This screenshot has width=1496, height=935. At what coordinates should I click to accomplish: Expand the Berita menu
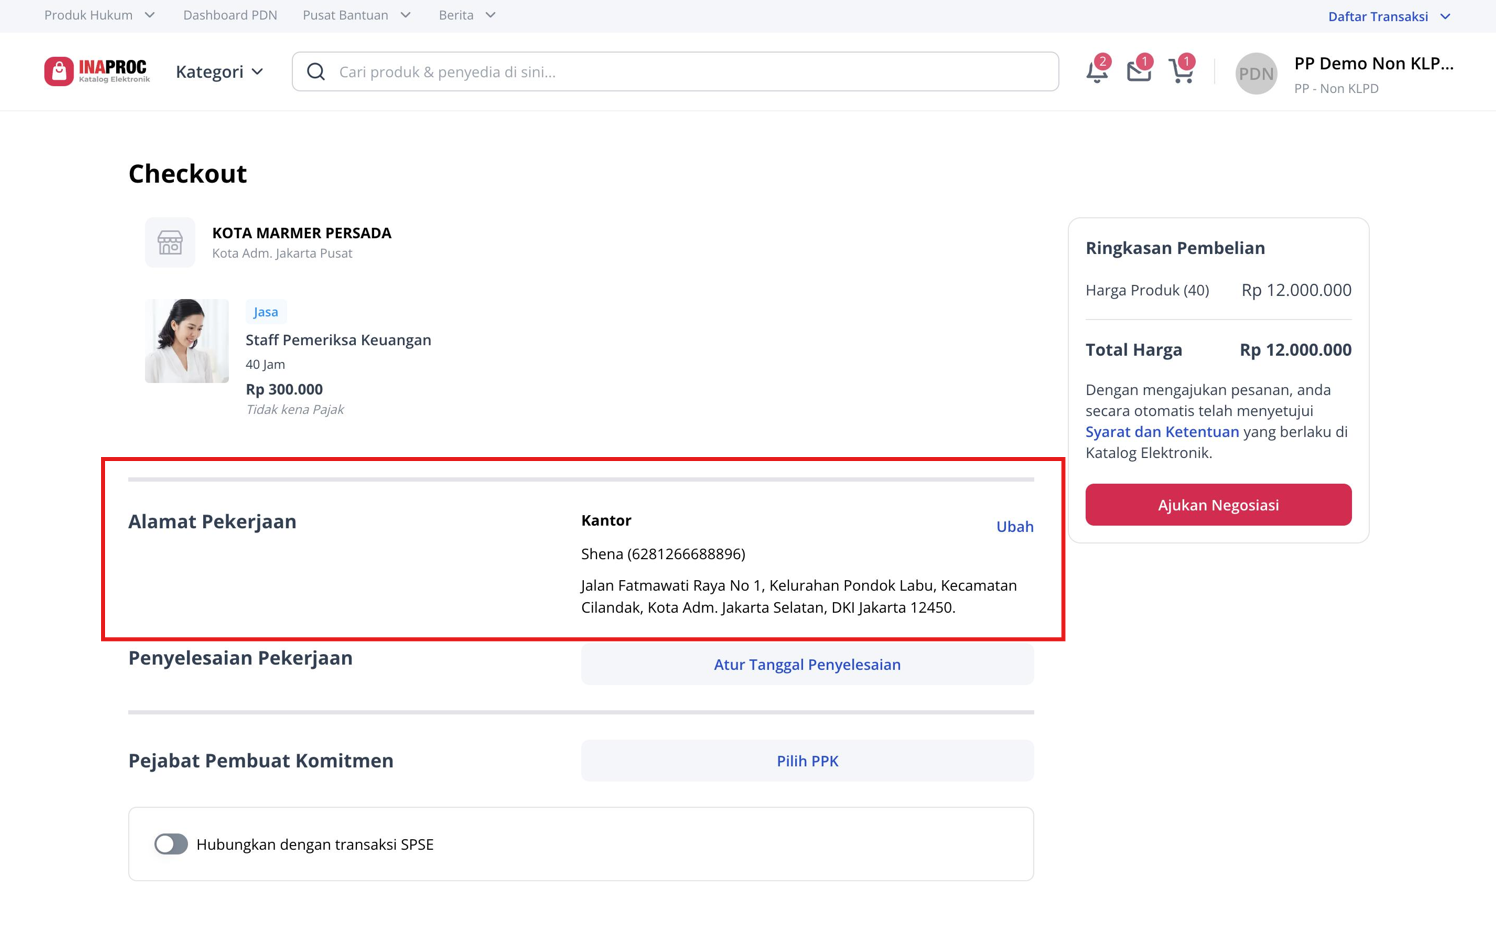(x=467, y=15)
